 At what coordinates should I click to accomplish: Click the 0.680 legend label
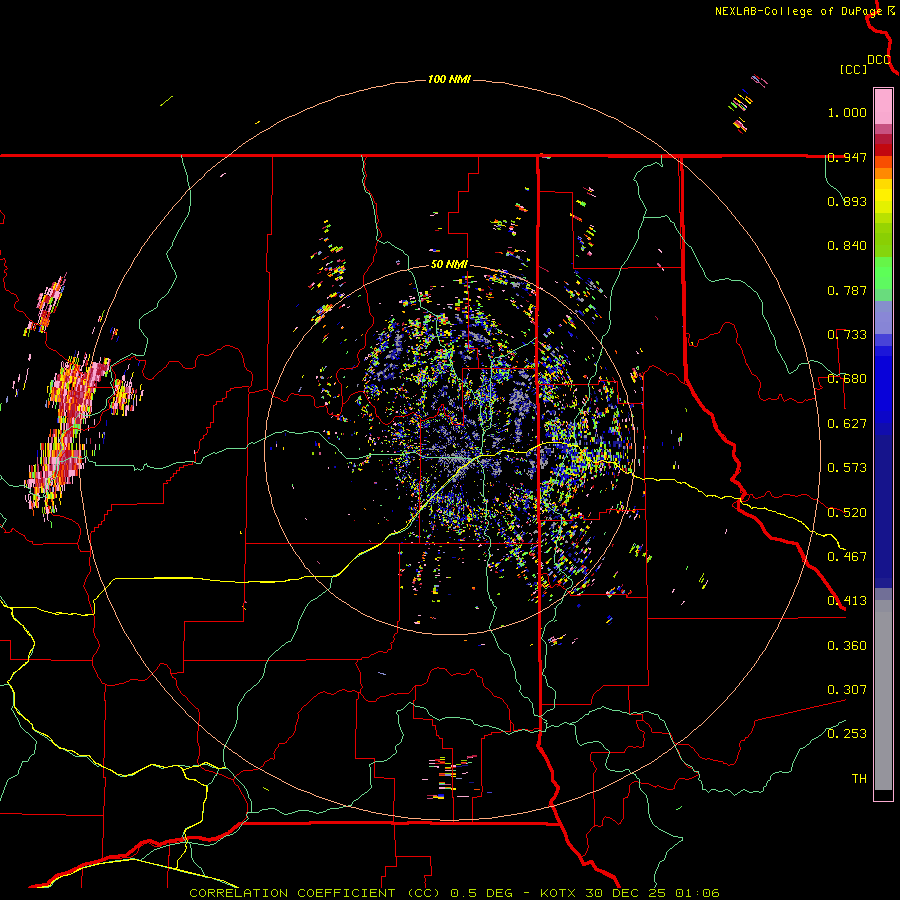847,379
